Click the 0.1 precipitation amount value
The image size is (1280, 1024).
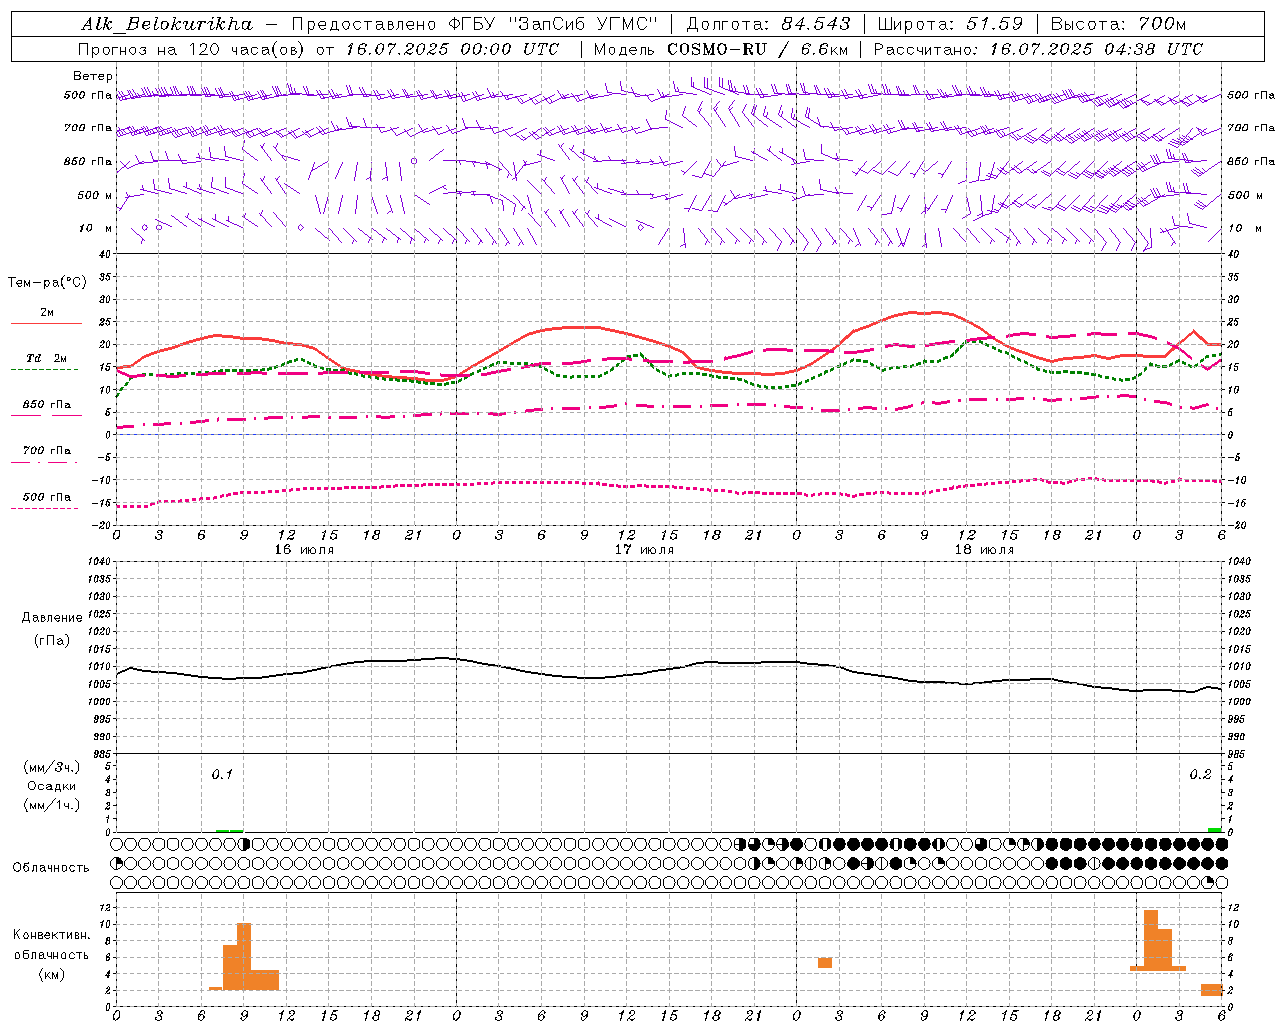pos(222,774)
